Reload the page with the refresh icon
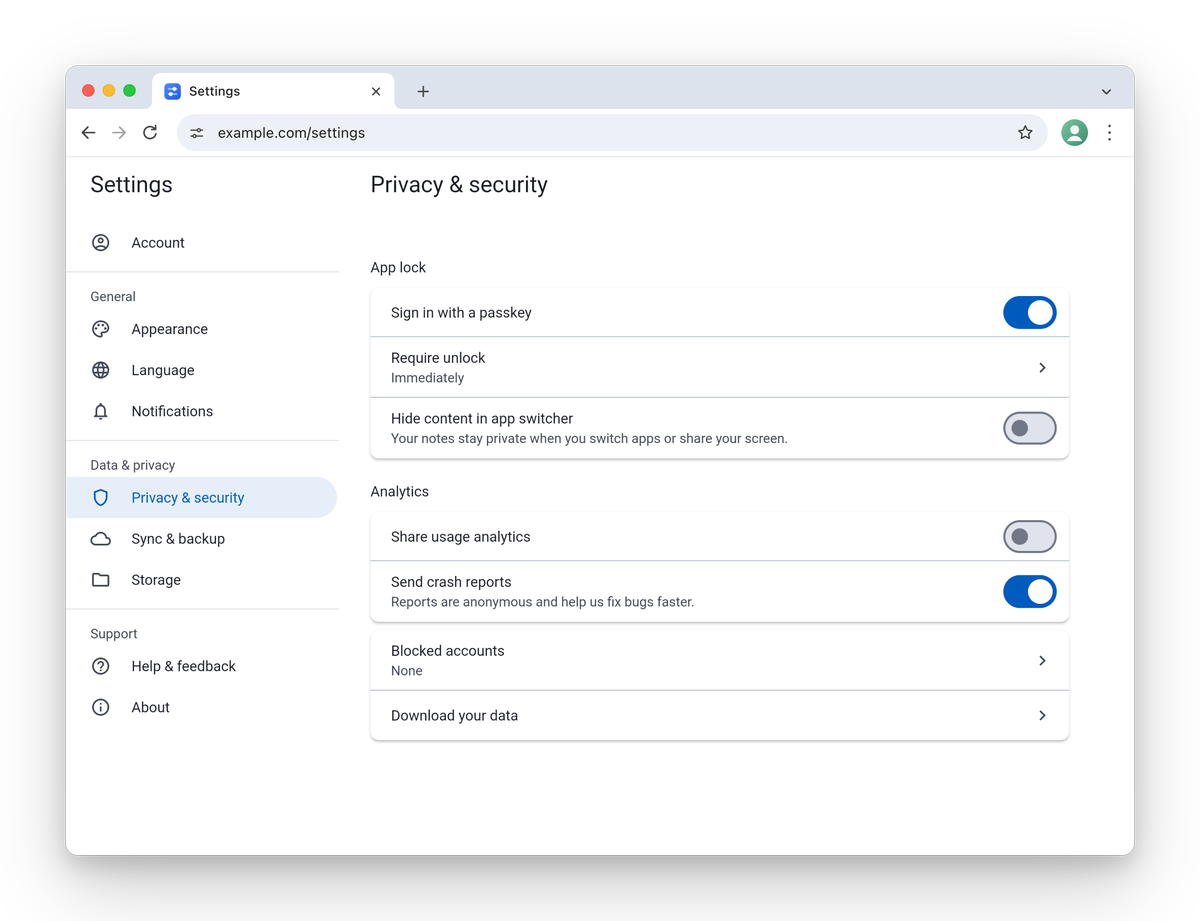 tap(150, 133)
